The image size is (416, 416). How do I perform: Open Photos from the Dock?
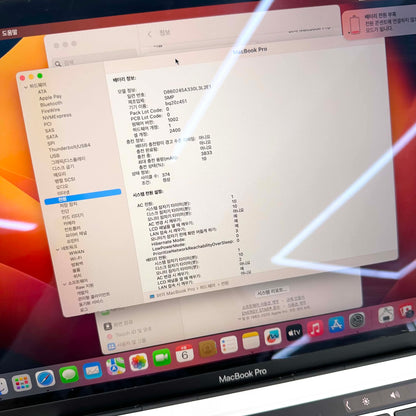(138, 362)
